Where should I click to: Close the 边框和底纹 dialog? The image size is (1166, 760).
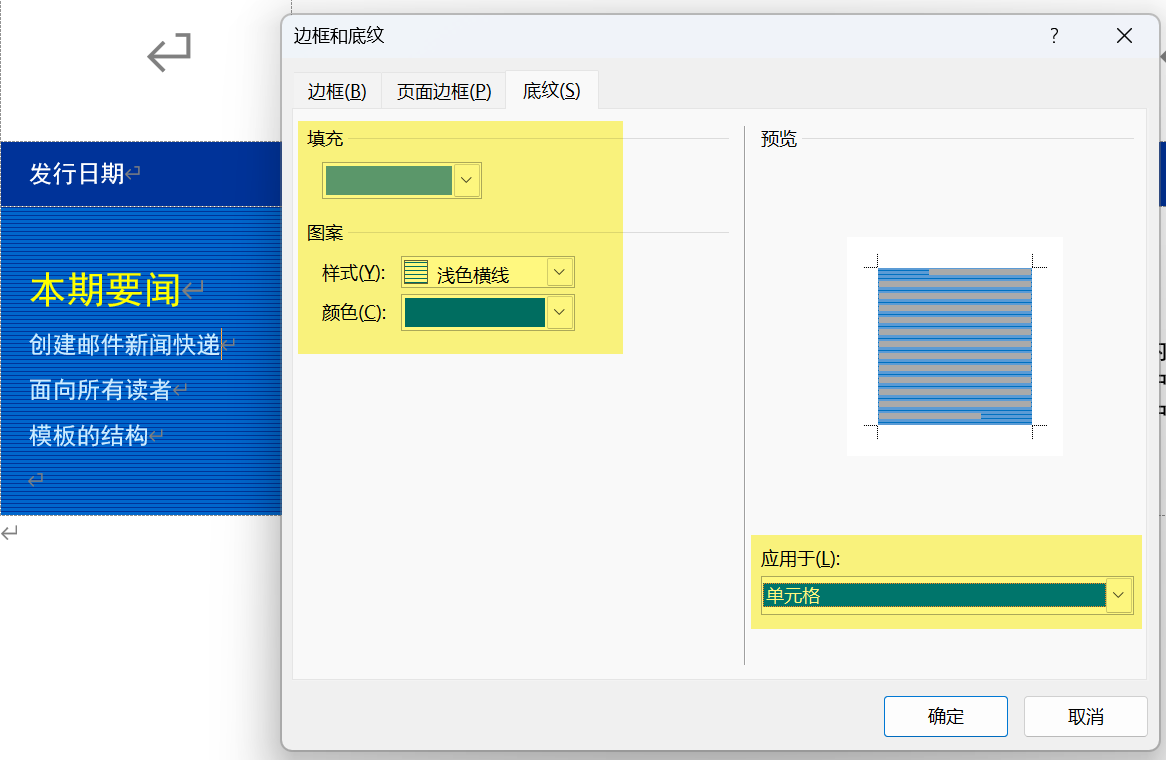click(1124, 36)
